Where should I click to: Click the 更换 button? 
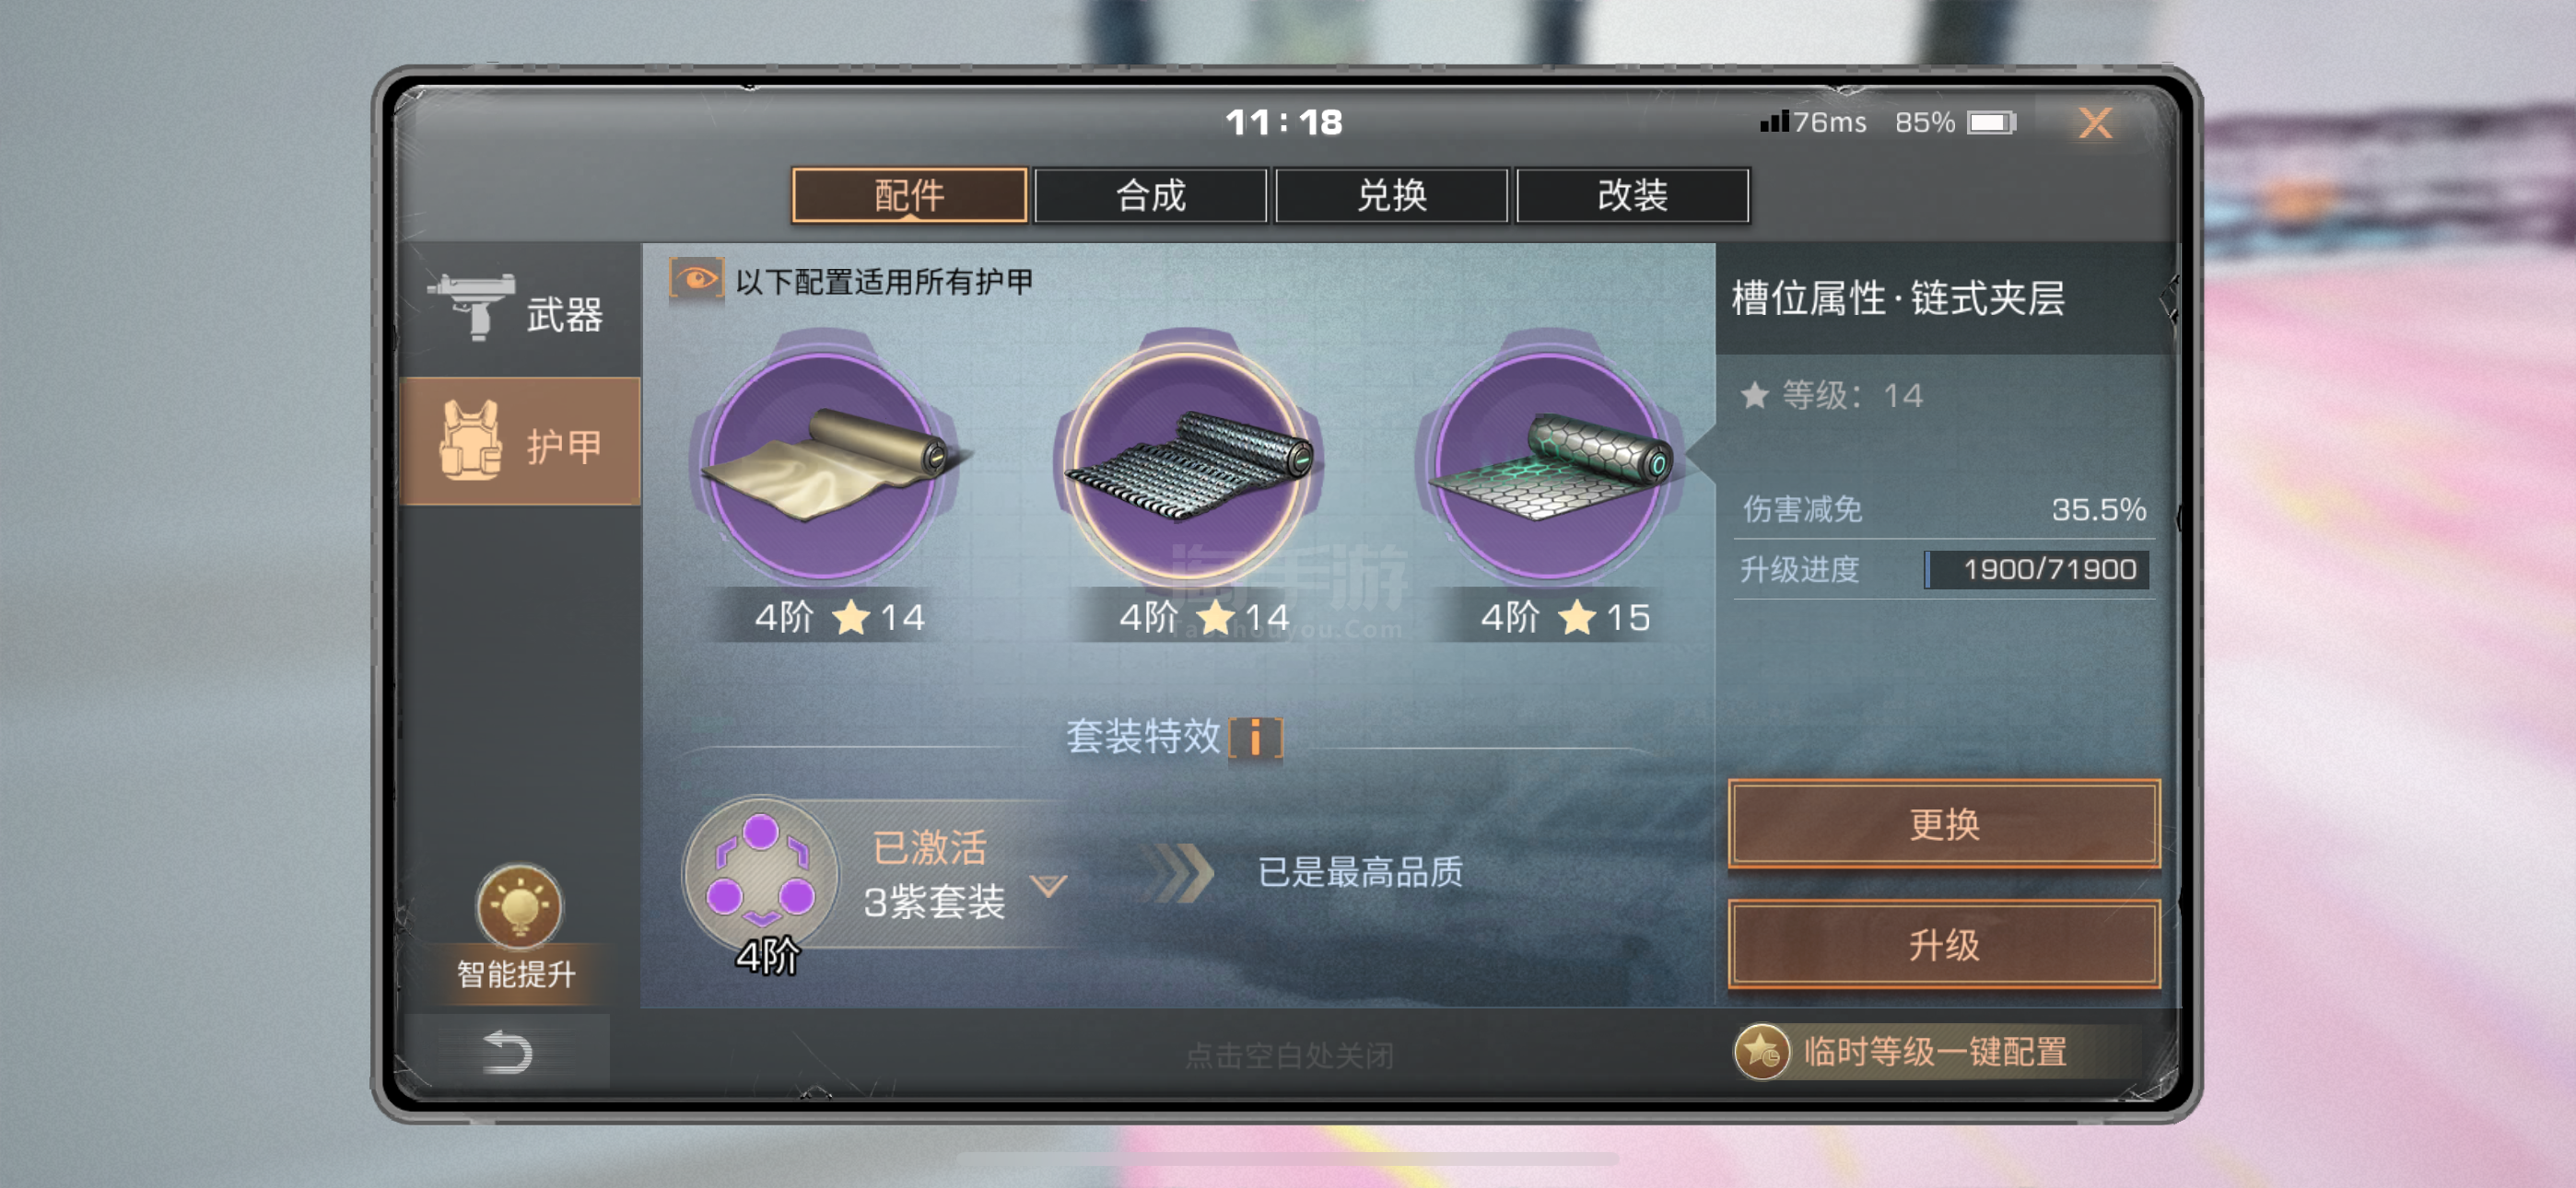click(1943, 824)
